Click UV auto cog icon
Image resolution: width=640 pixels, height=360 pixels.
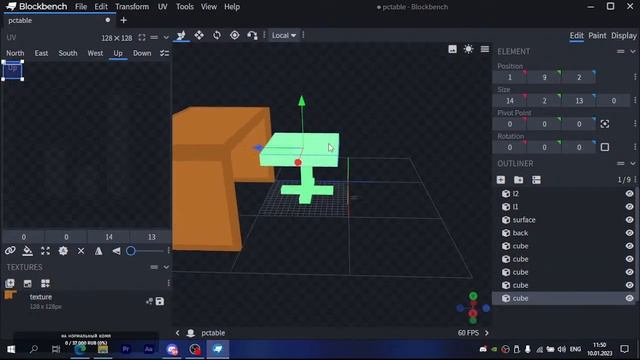coord(63,251)
